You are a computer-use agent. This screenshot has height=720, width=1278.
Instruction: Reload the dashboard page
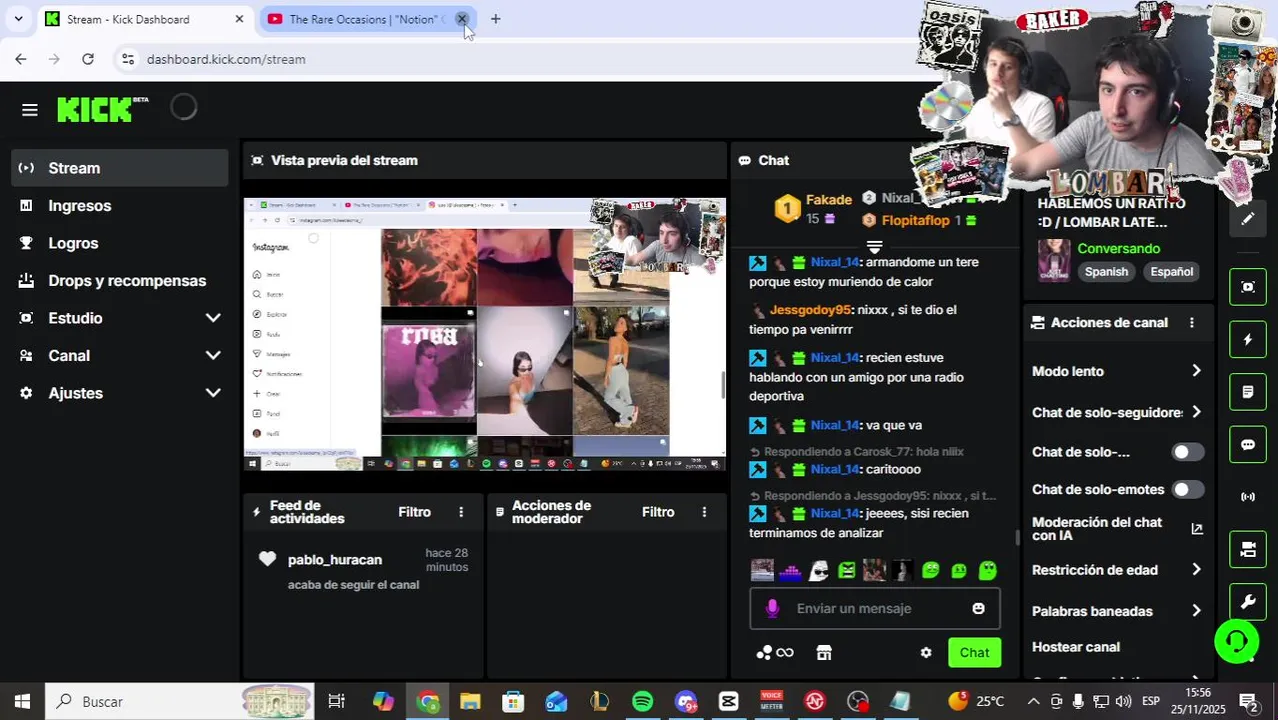point(88,59)
